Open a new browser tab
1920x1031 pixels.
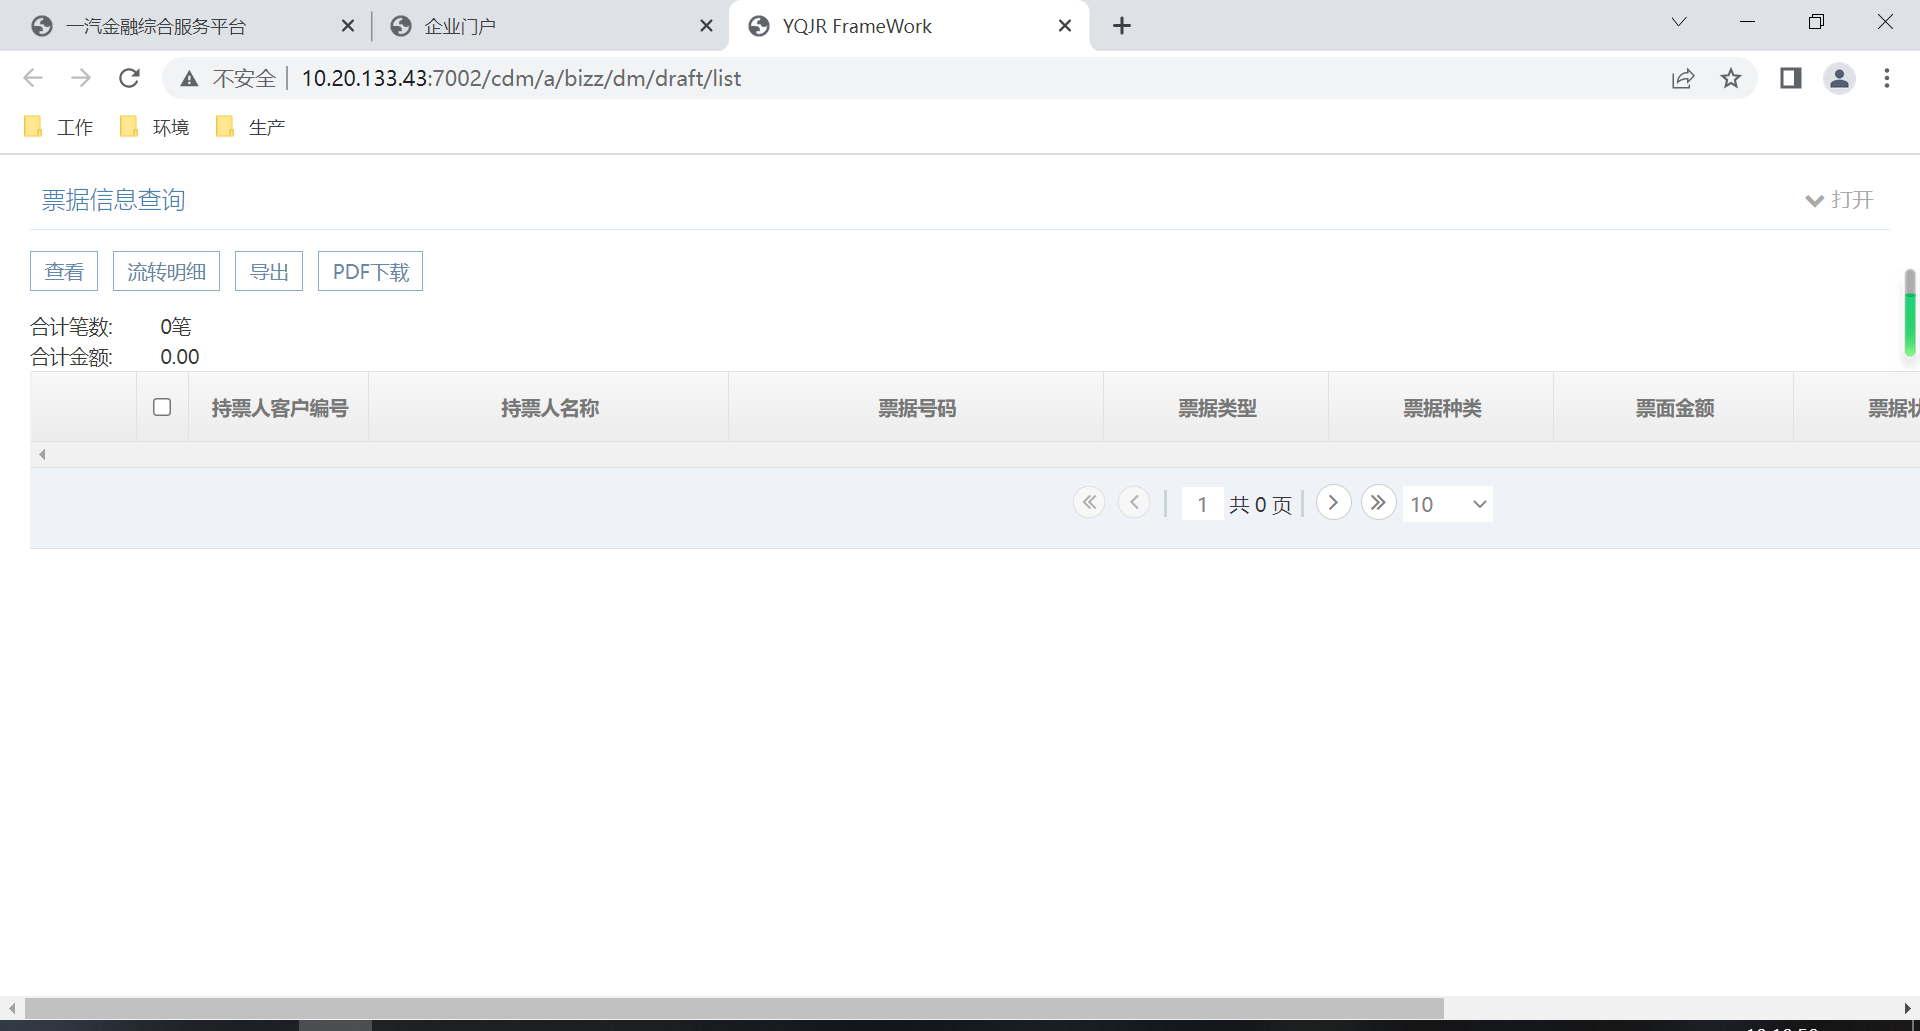point(1122,26)
